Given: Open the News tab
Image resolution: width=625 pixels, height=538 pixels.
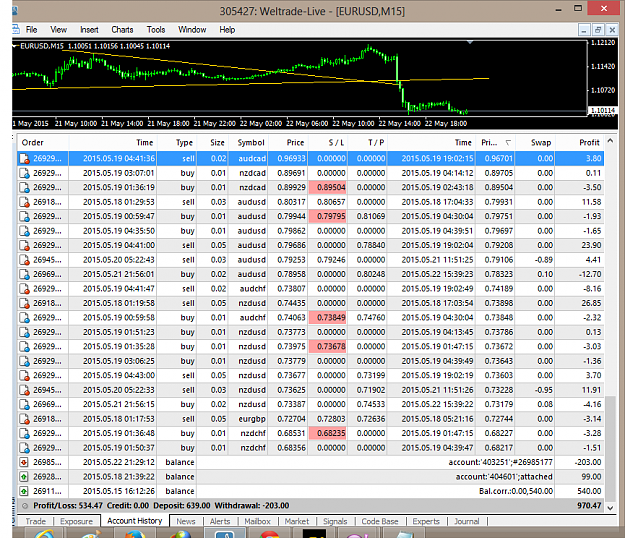Looking at the screenshot, I should point(186,521).
